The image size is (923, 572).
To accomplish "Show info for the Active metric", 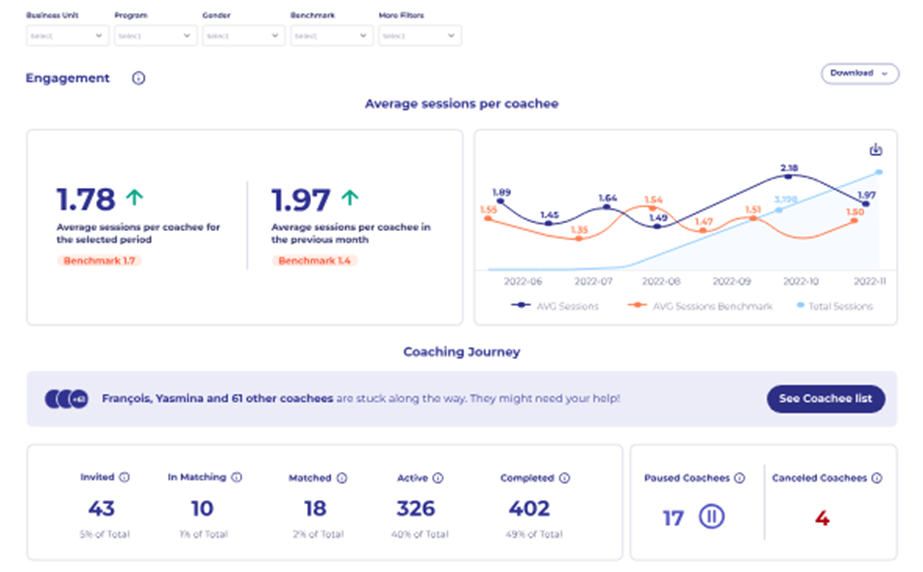I will click(x=438, y=478).
